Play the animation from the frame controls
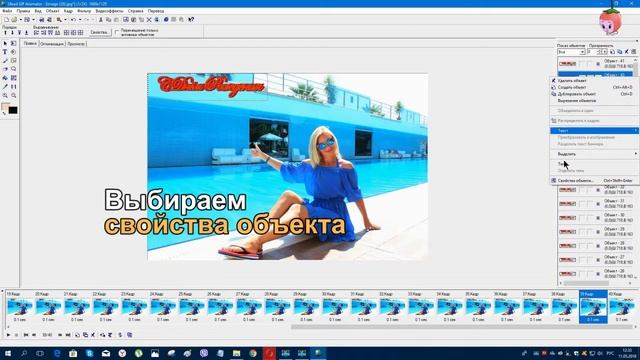This screenshot has width=640, height=360. click(8, 335)
